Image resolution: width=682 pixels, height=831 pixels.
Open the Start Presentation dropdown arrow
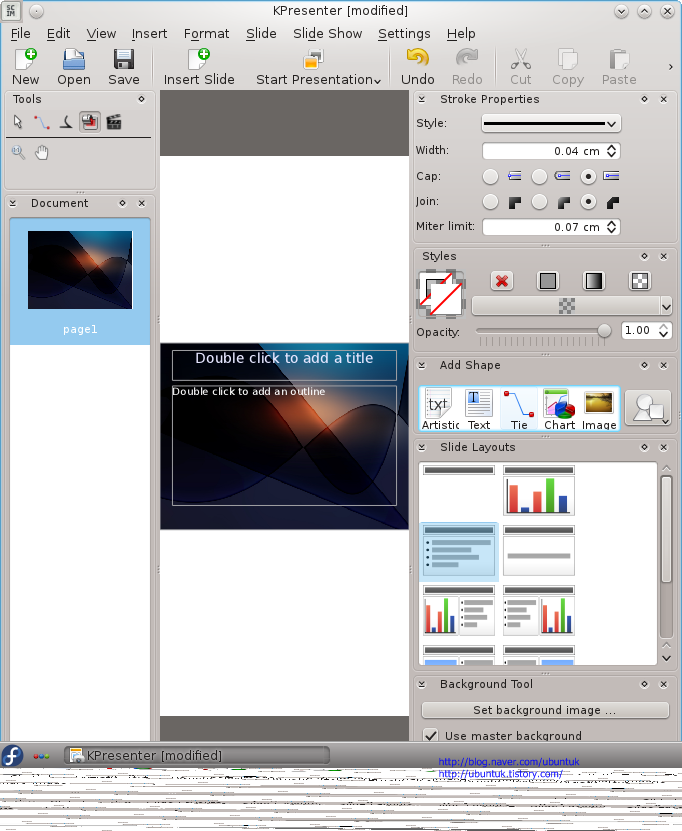coord(377,81)
